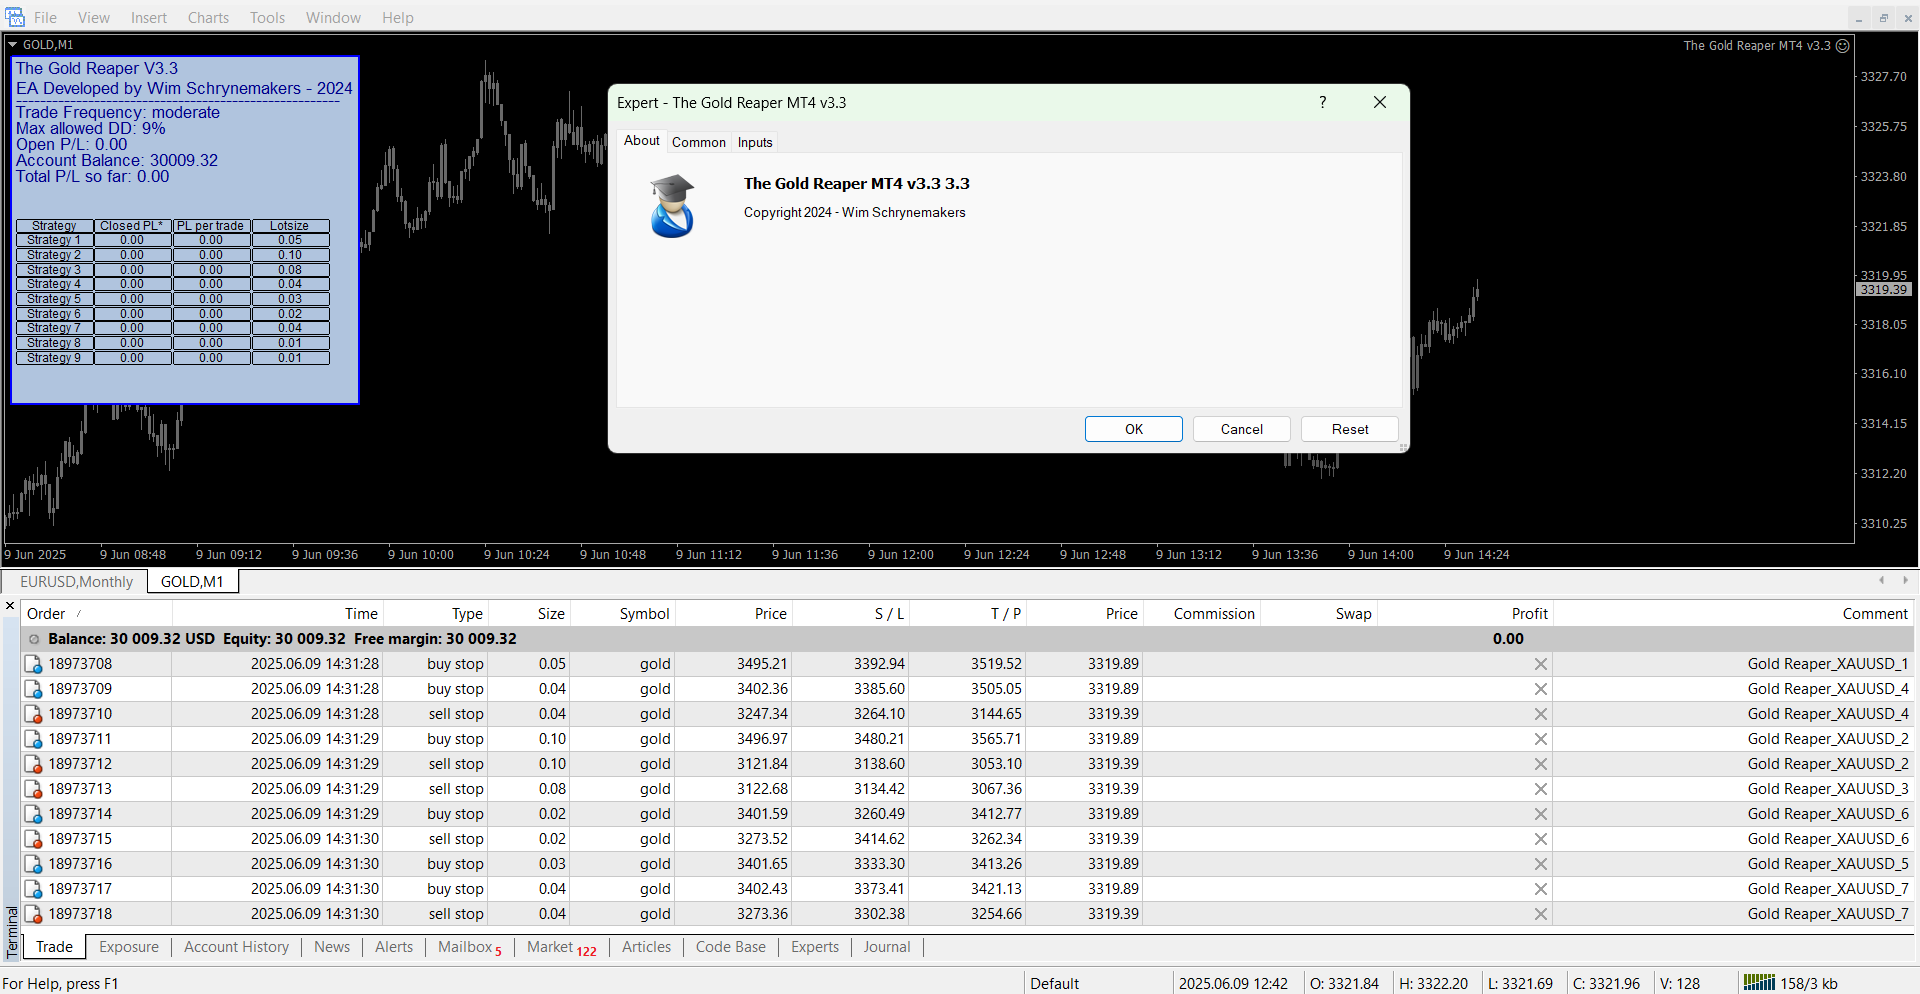This screenshot has width=1920, height=994.
Task: Click the order icon for ticket 18973710
Action: click(x=33, y=714)
